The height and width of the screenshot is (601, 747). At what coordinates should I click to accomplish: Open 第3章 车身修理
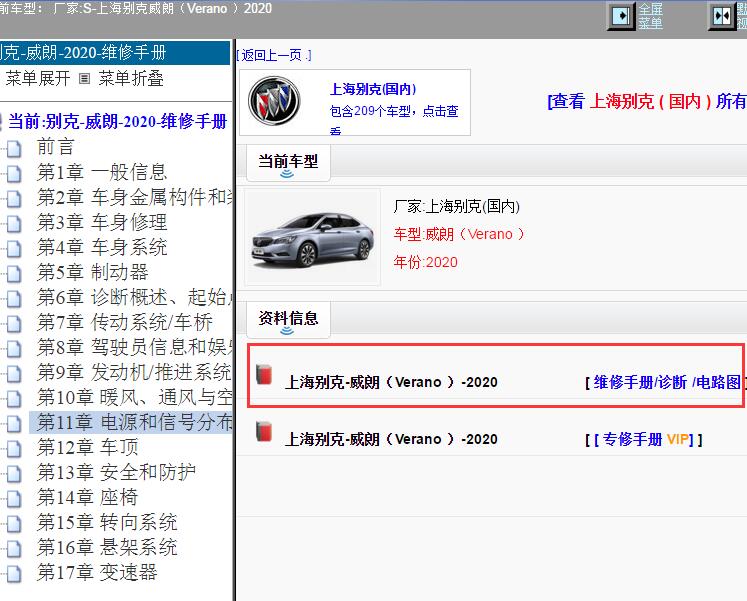[102, 222]
